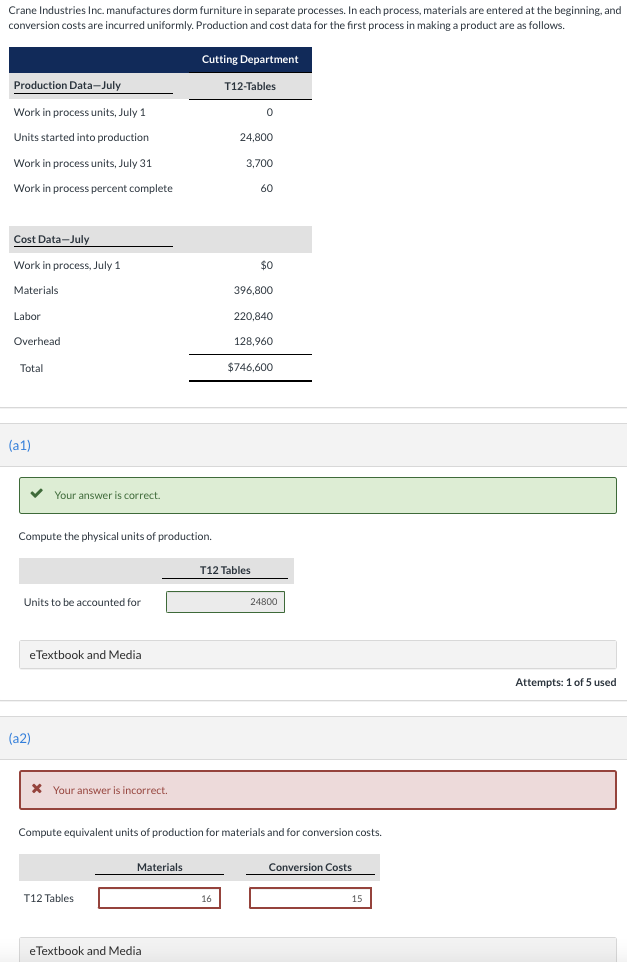Click the Units started into production value 24,800
Image resolution: width=627 pixels, height=962 pixels.
coord(256,137)
